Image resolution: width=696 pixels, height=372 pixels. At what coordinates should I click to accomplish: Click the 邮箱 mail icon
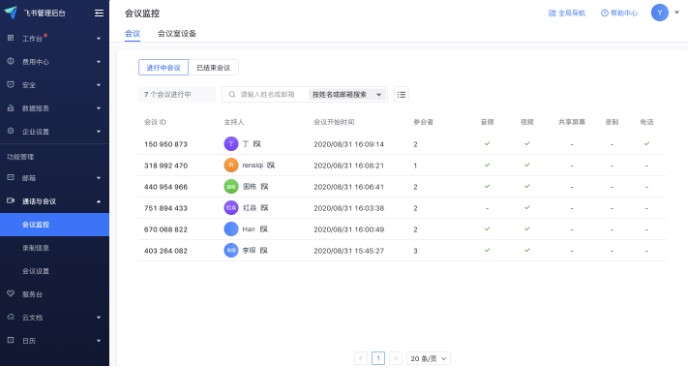tap(11, 178)
